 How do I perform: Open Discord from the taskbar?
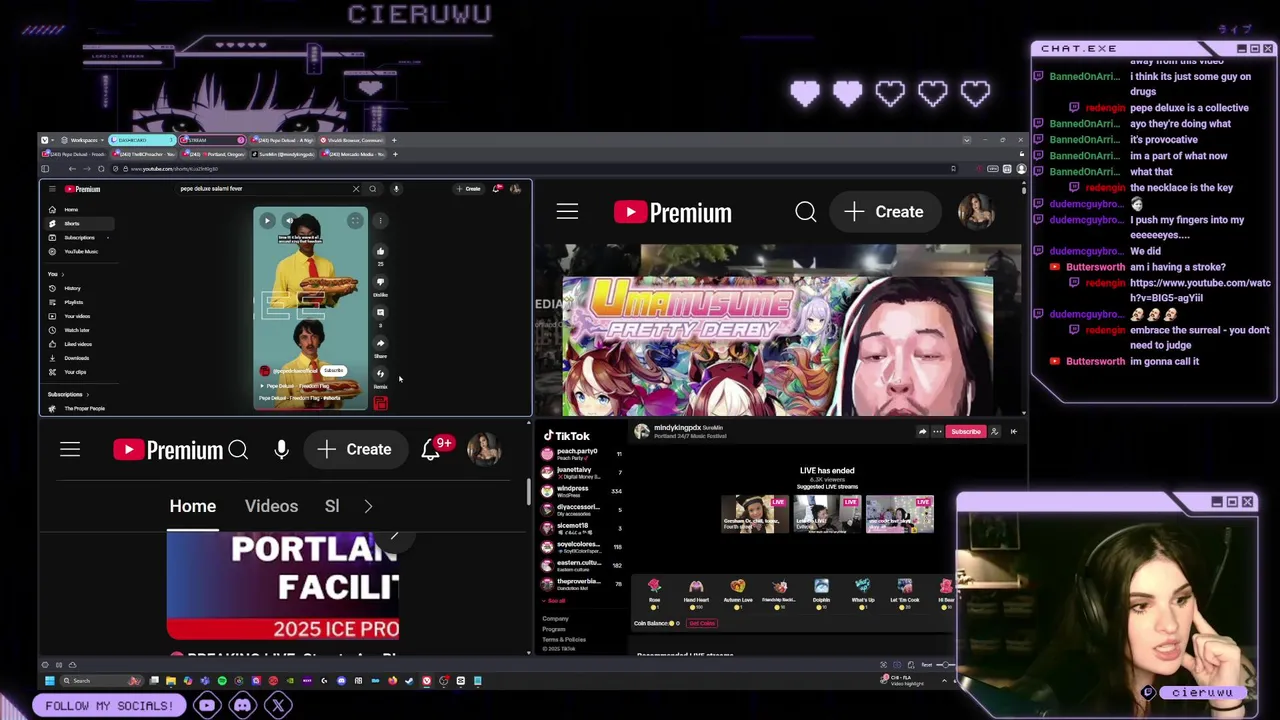coord(341,681)
